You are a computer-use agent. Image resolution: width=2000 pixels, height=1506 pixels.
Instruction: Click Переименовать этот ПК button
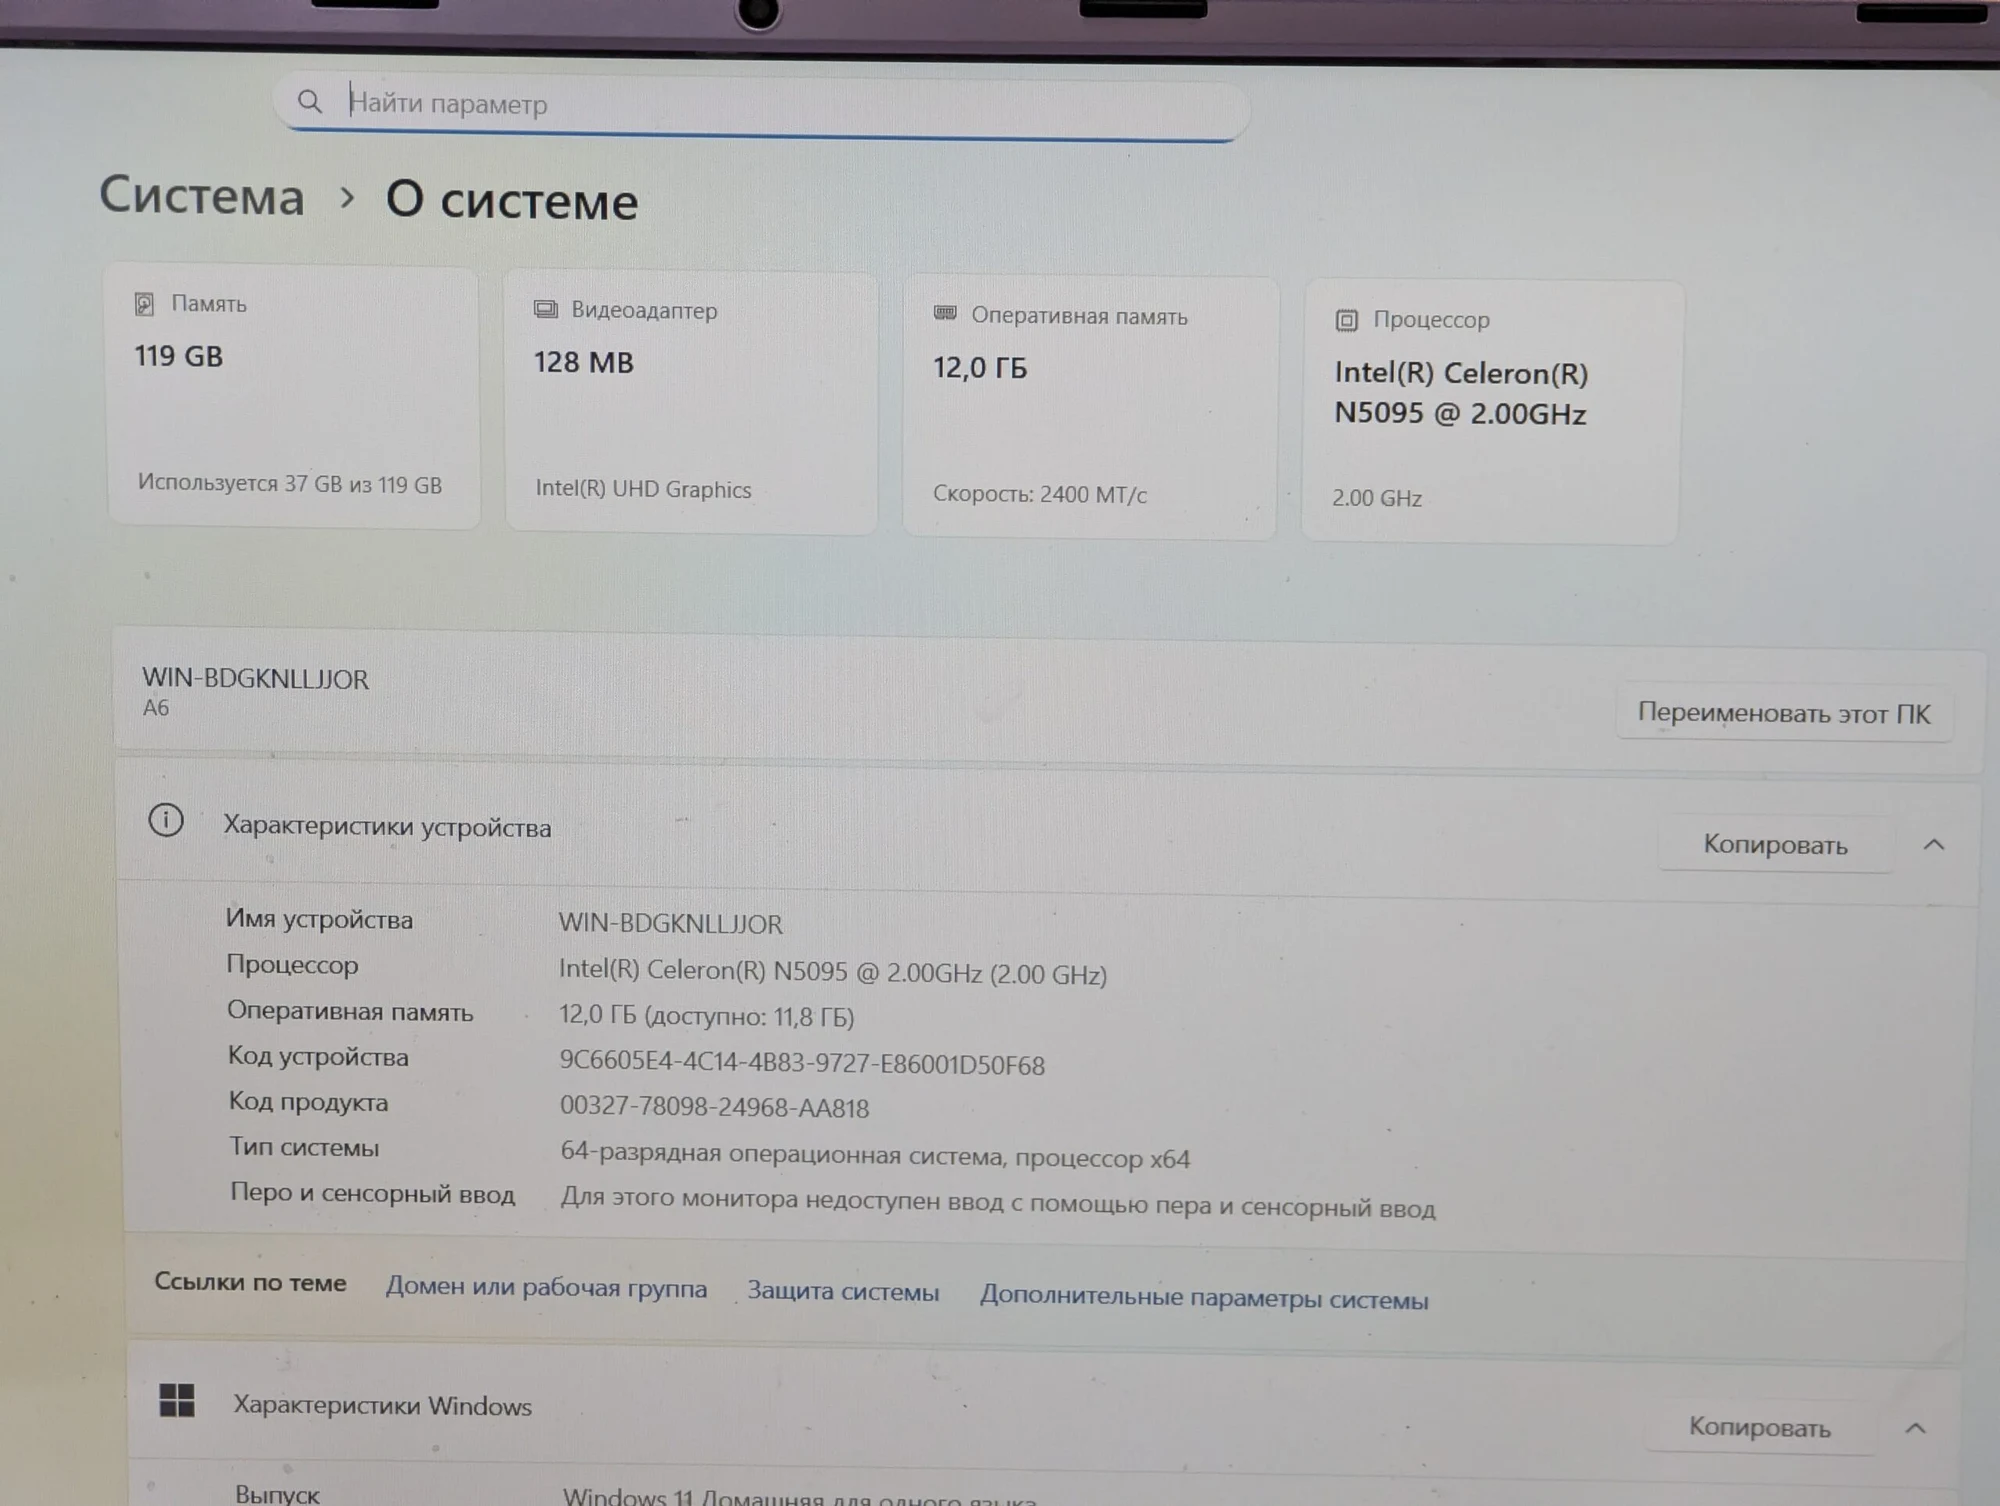coord(1784,713)
